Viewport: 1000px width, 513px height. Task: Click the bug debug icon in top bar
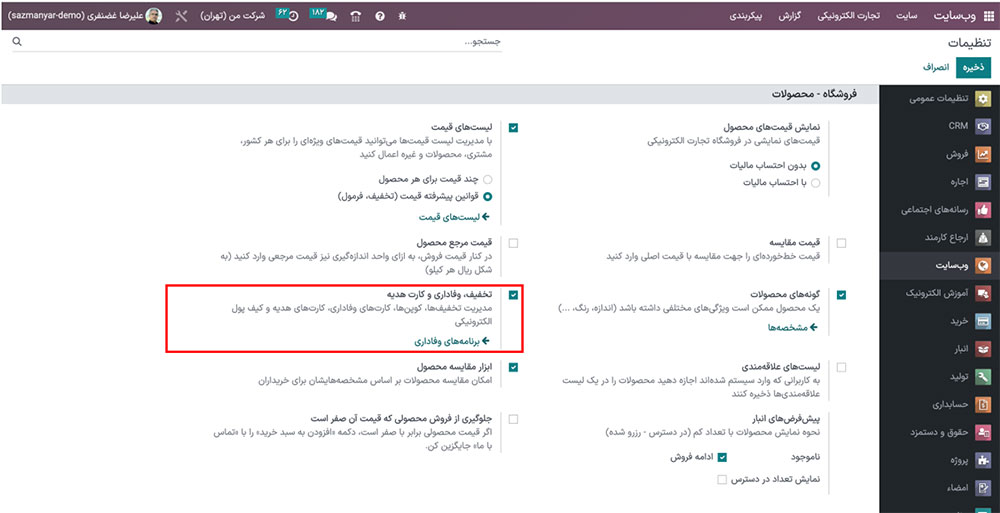point(401,17)
